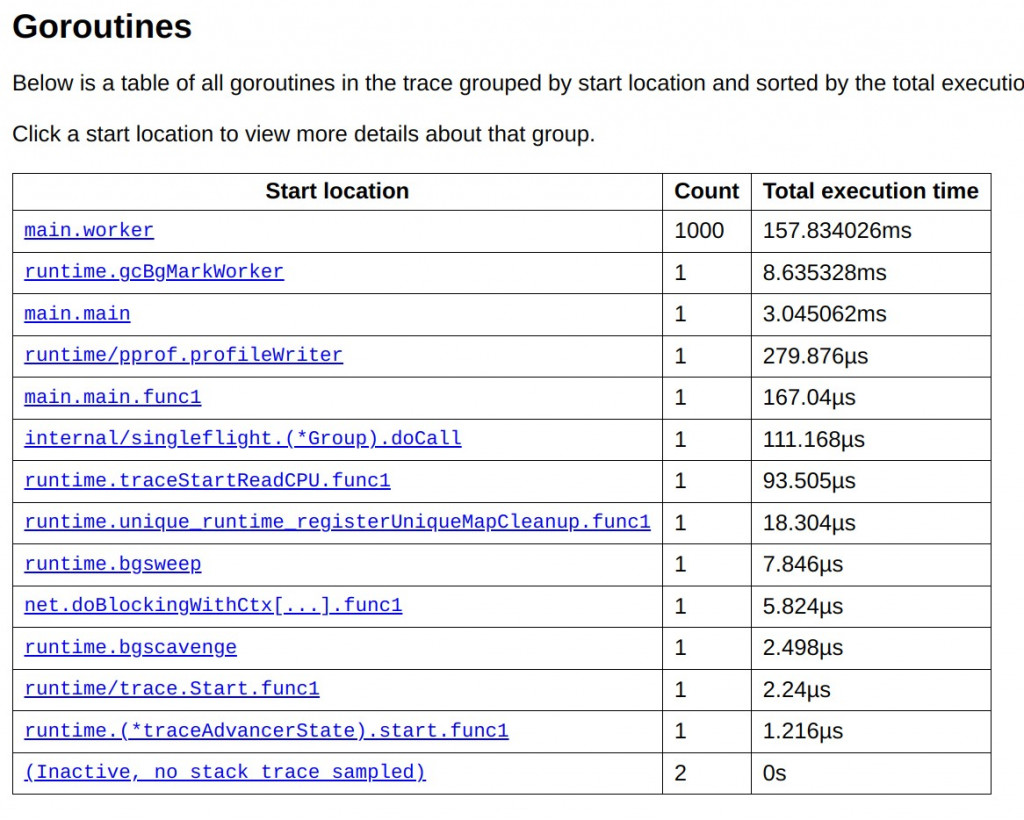This screenshot has height=820, width=1024.
Task: Click the 157.834026ms execution time cell
Action: pyautogui.click(x=837, y=231)
